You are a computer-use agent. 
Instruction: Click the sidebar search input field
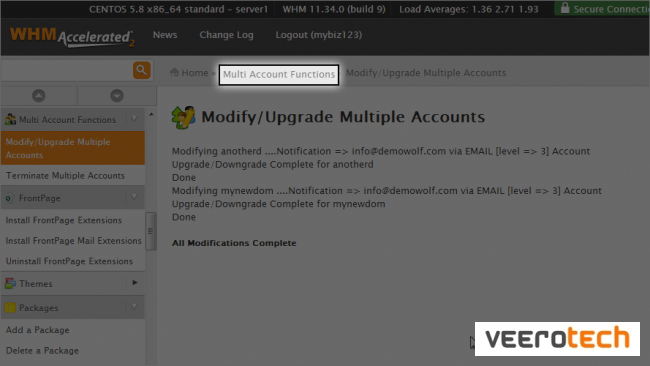[x=67, y=70]
